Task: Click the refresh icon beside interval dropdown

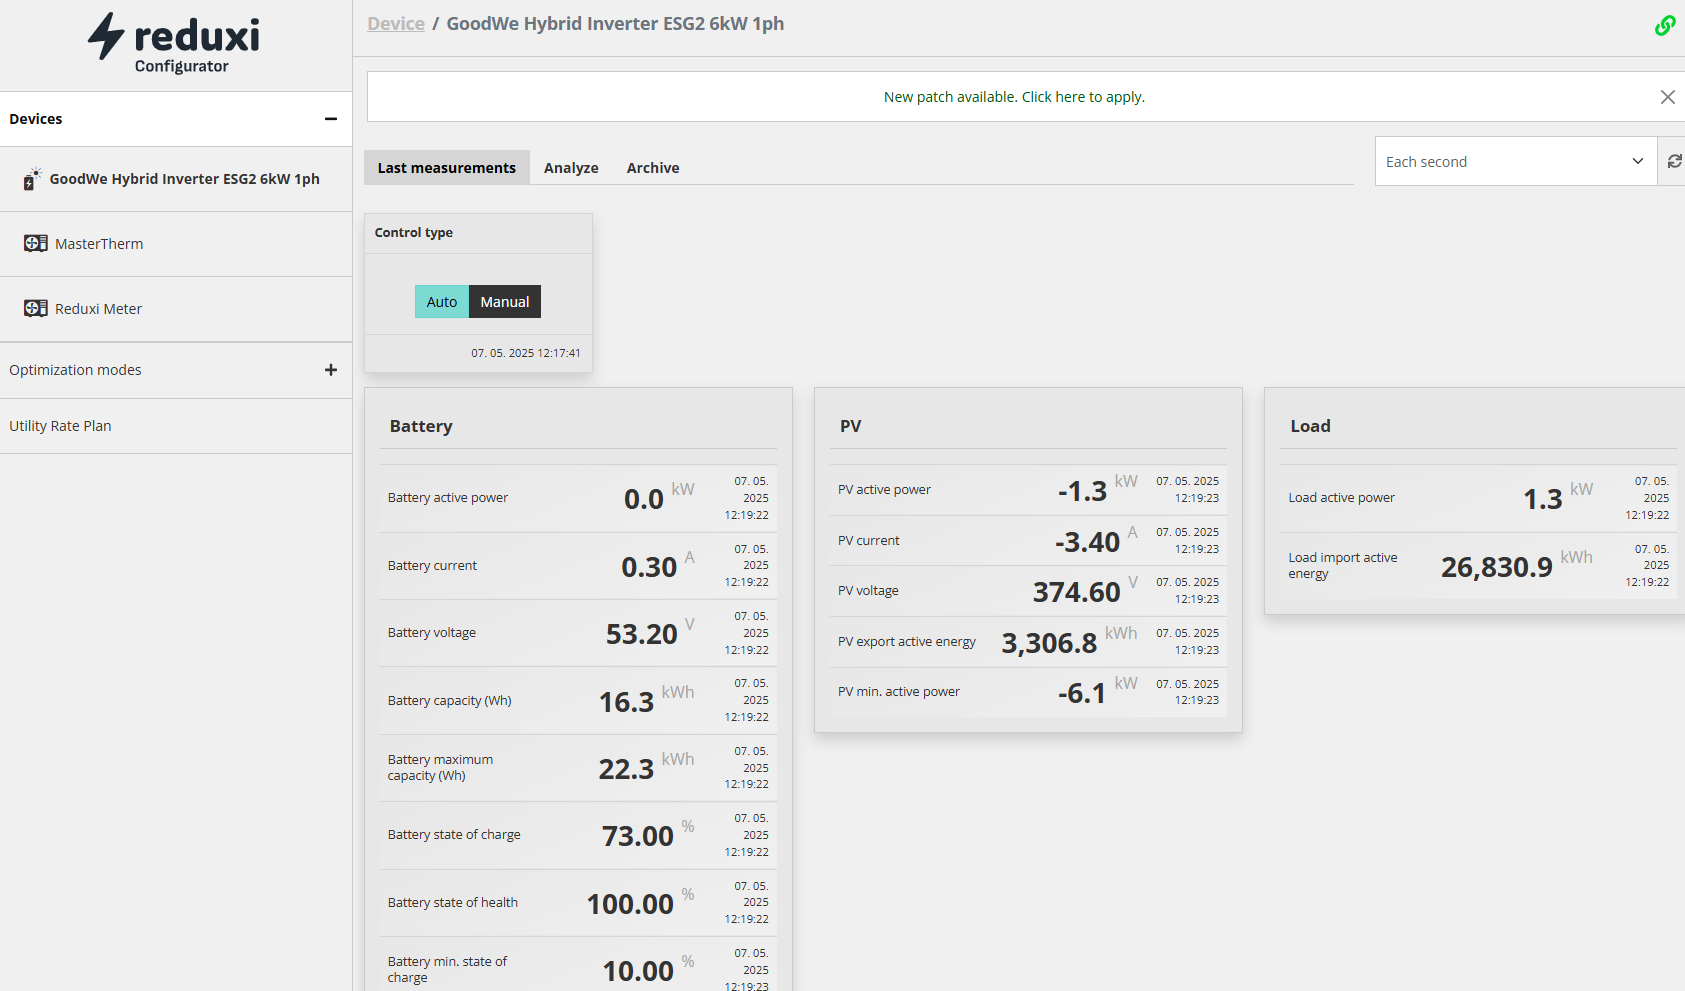Action: click(x=1674, y=161)
